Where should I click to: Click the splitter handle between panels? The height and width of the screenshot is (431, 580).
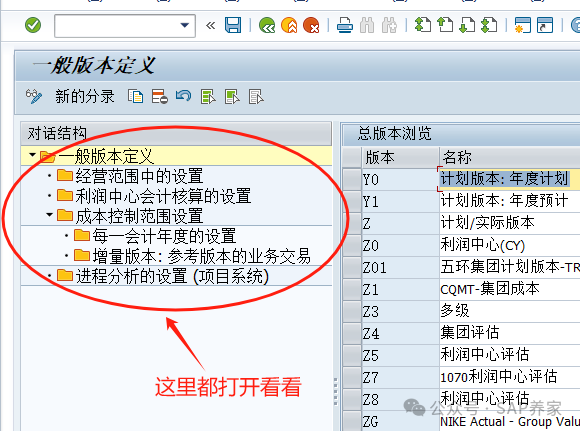tap(335, 391)
